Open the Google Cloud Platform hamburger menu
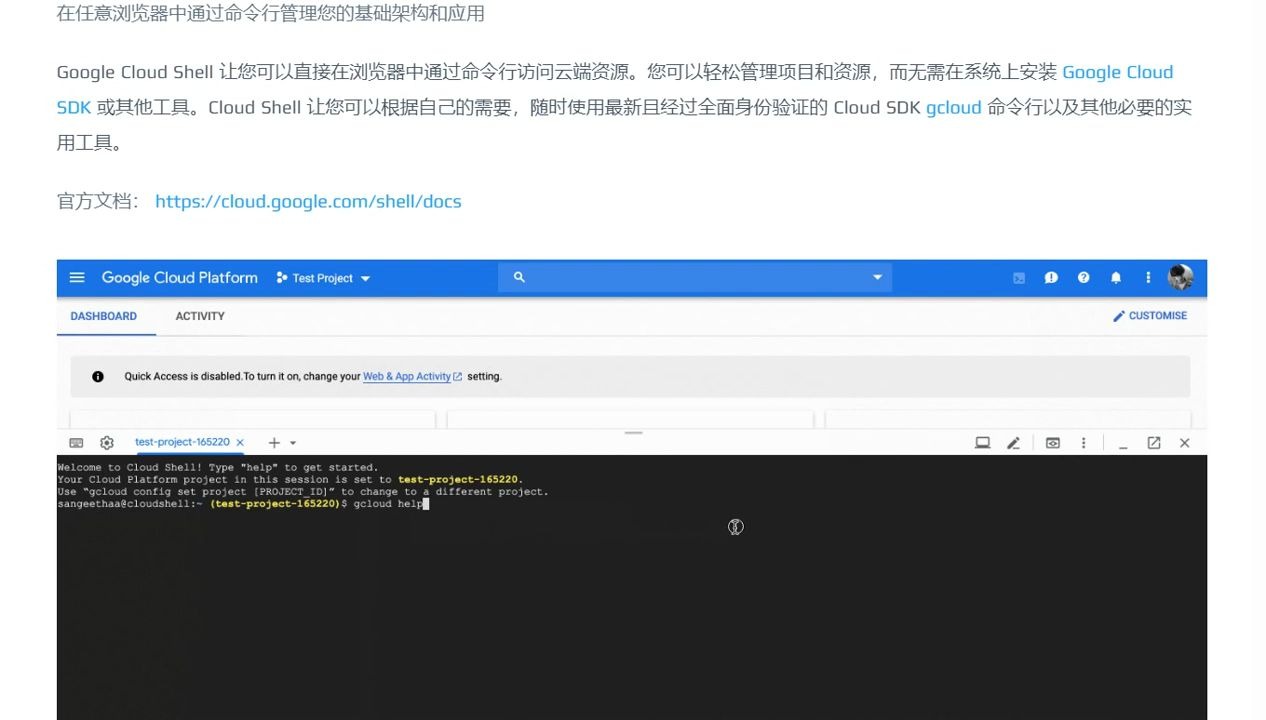The height and width of the screenshot is (720, 1266). 77,278
